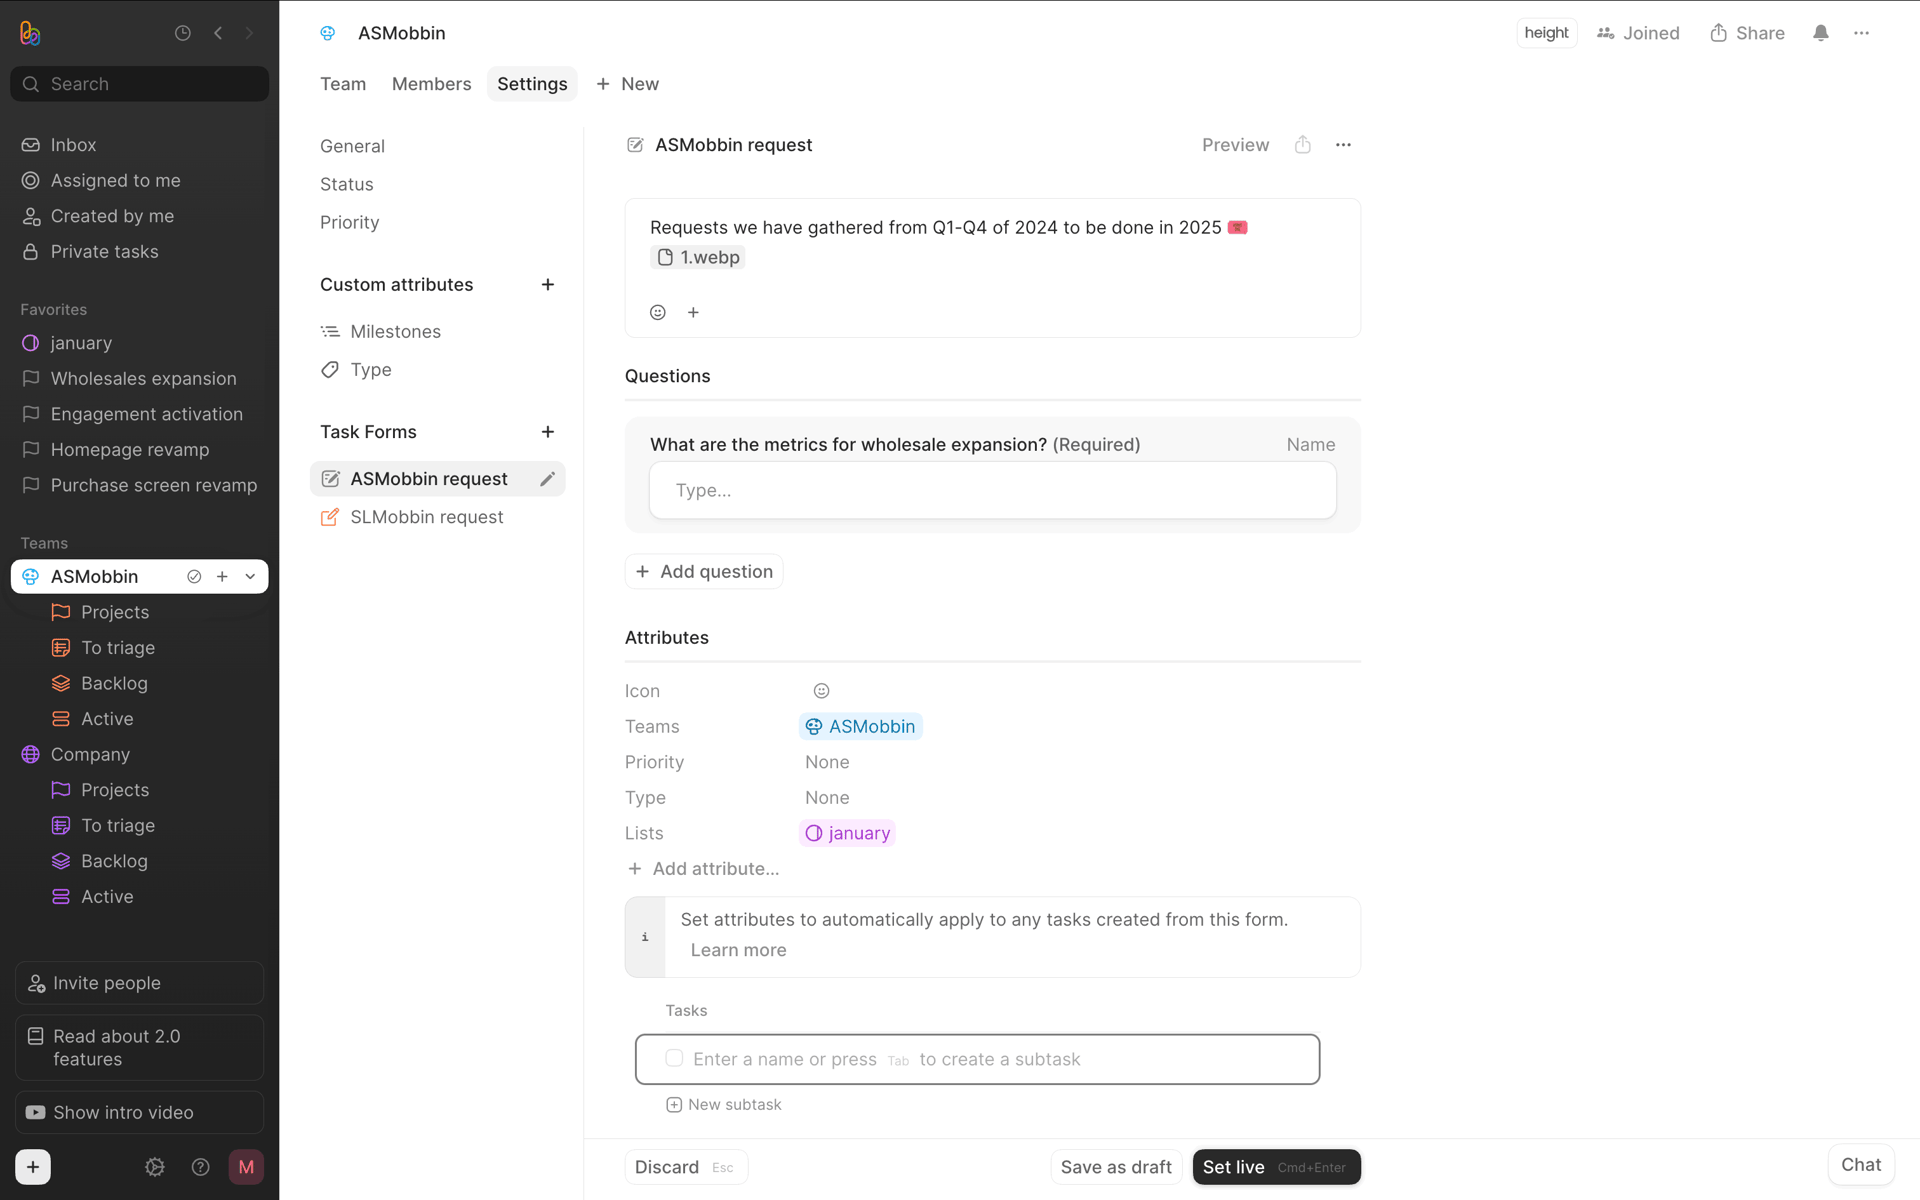Toggle the subtask checkbox
The image size is (1920, 1200).
pyautogui.click(x=674, y=1058)
